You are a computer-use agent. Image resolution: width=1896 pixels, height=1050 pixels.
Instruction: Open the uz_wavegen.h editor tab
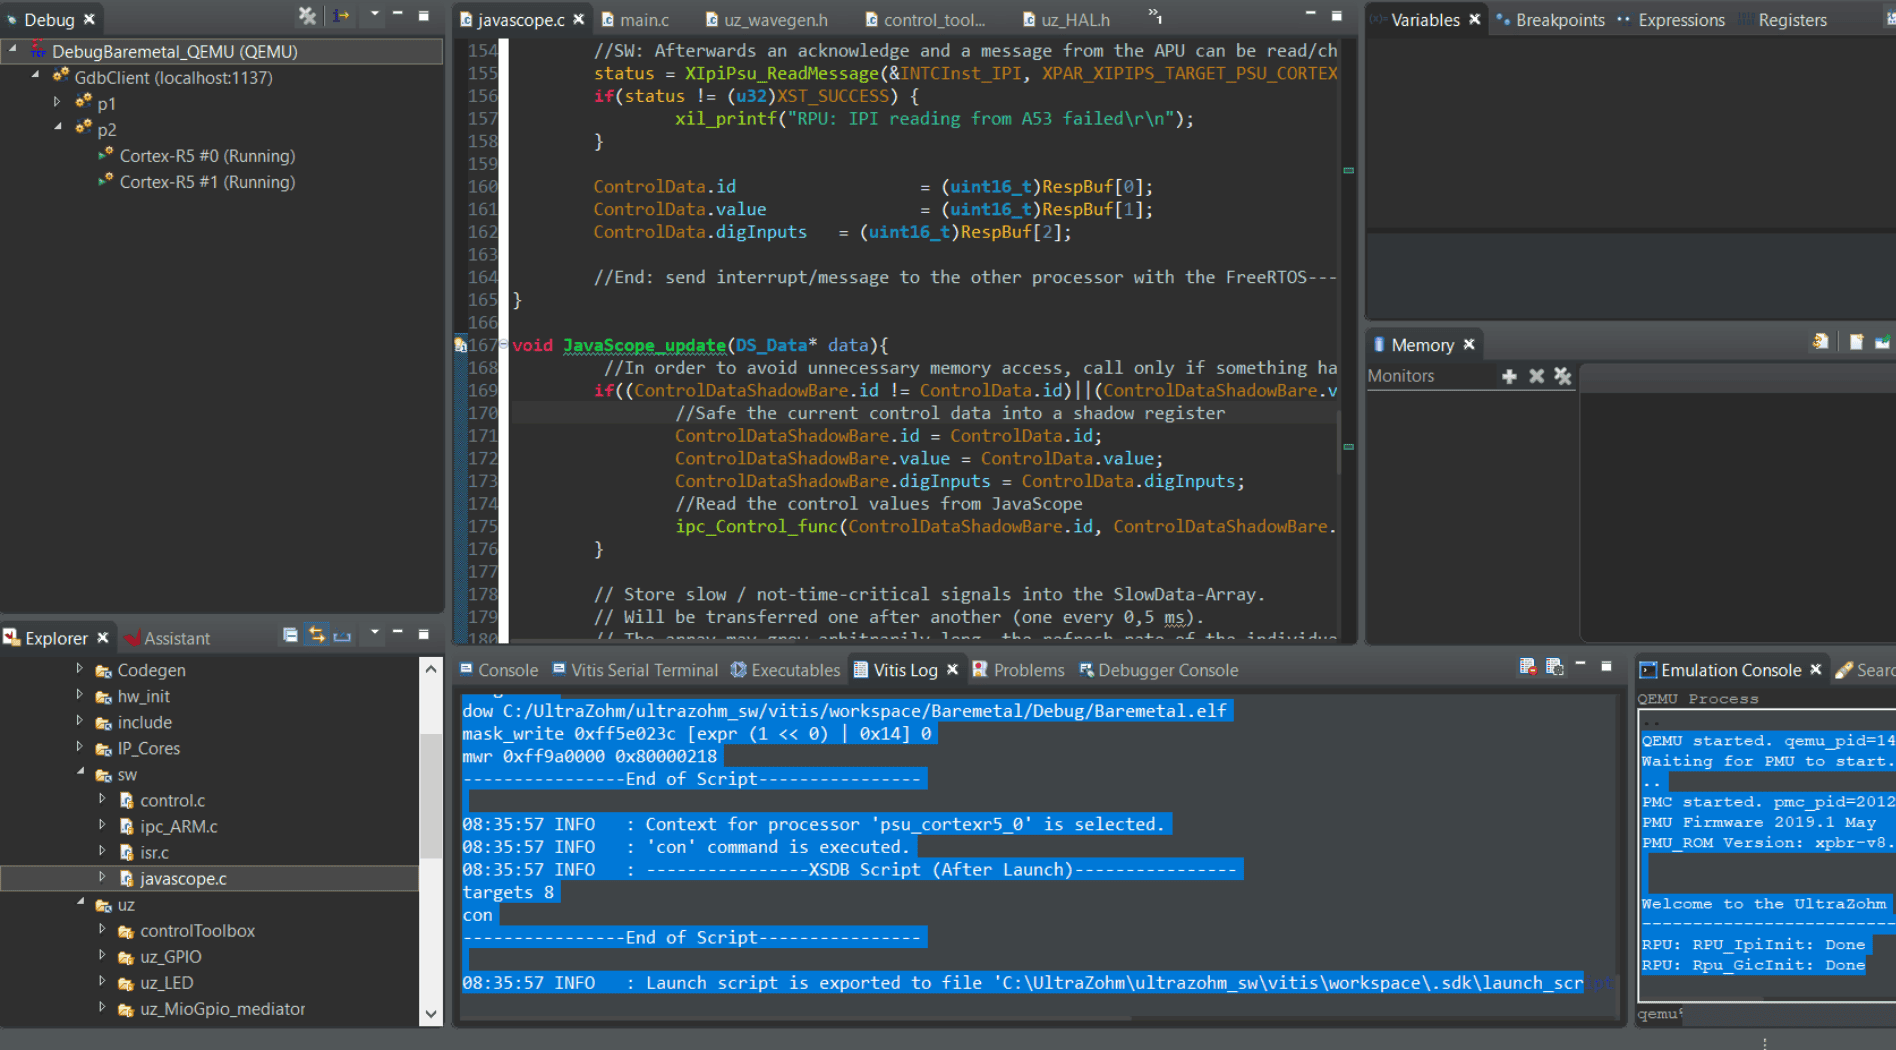767,19
